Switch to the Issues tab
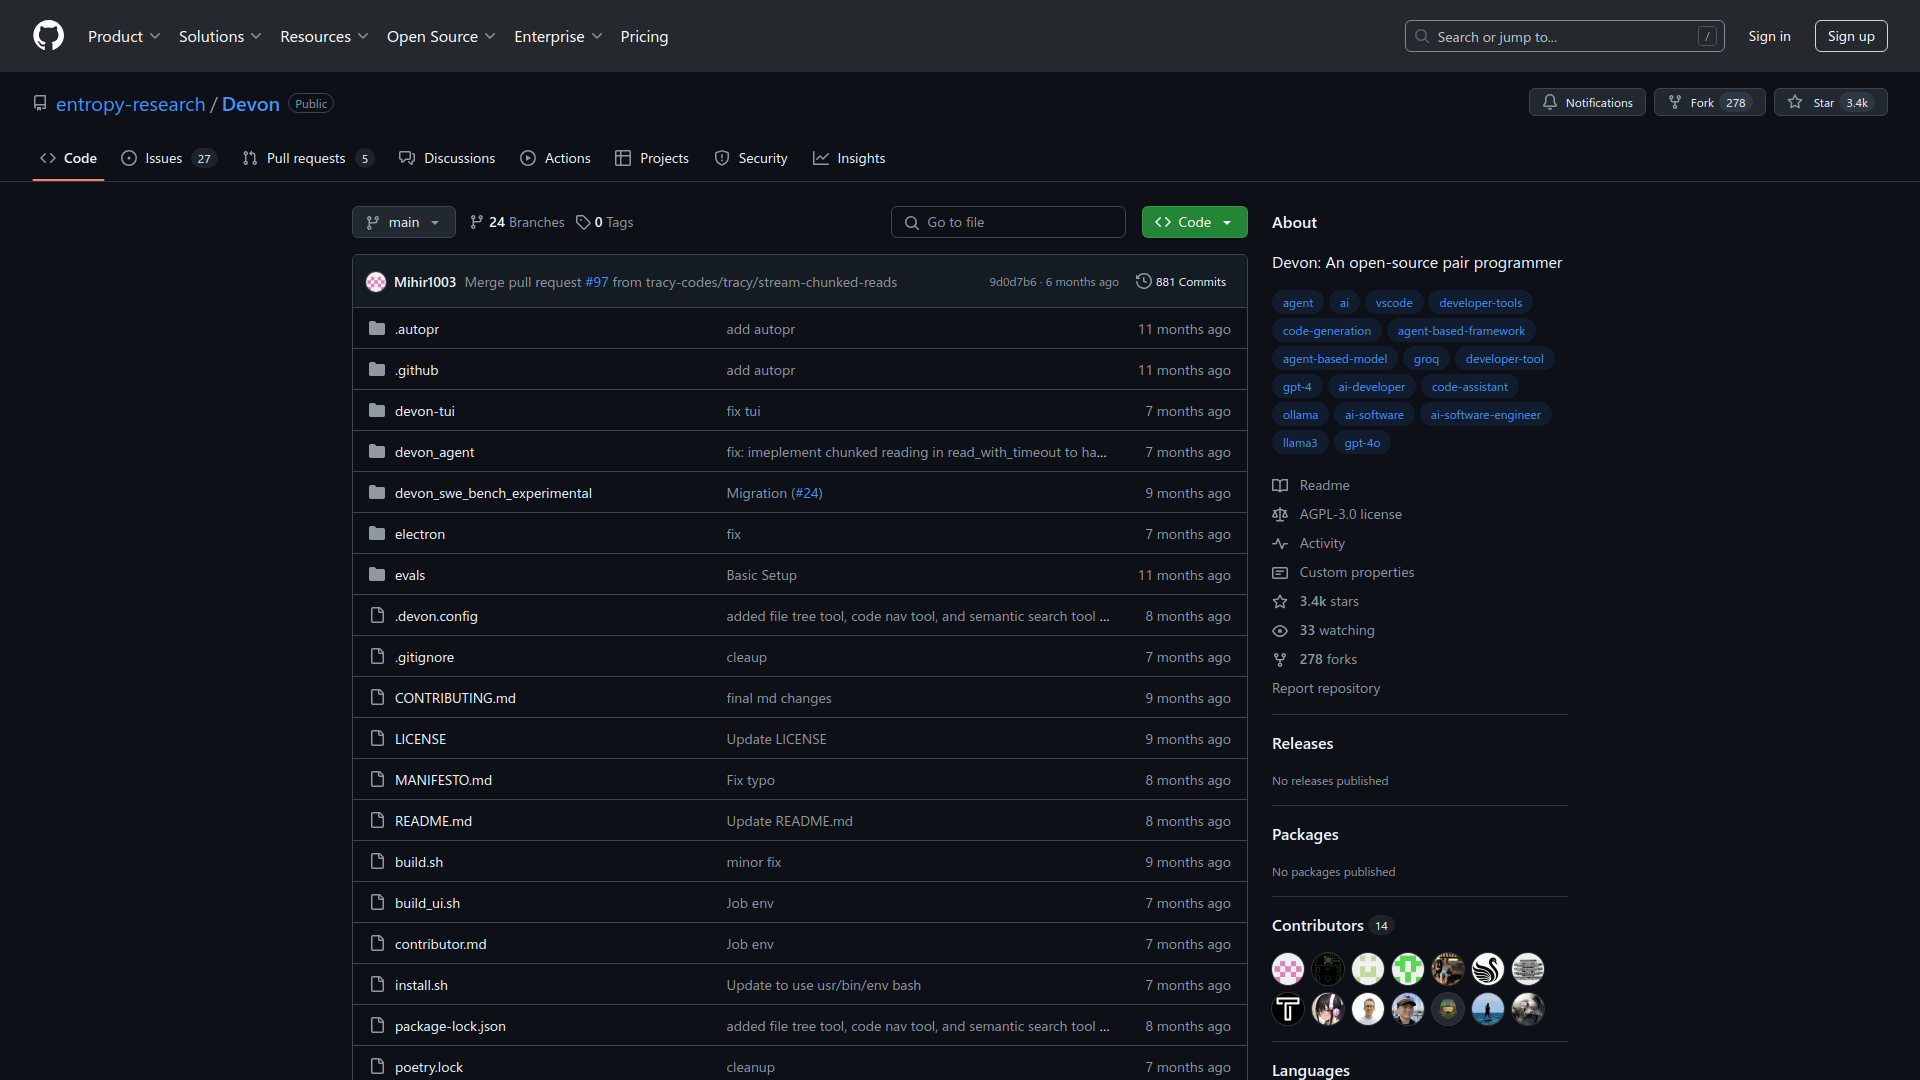This screenshot has width=1920, height=1080. [168, 158]
